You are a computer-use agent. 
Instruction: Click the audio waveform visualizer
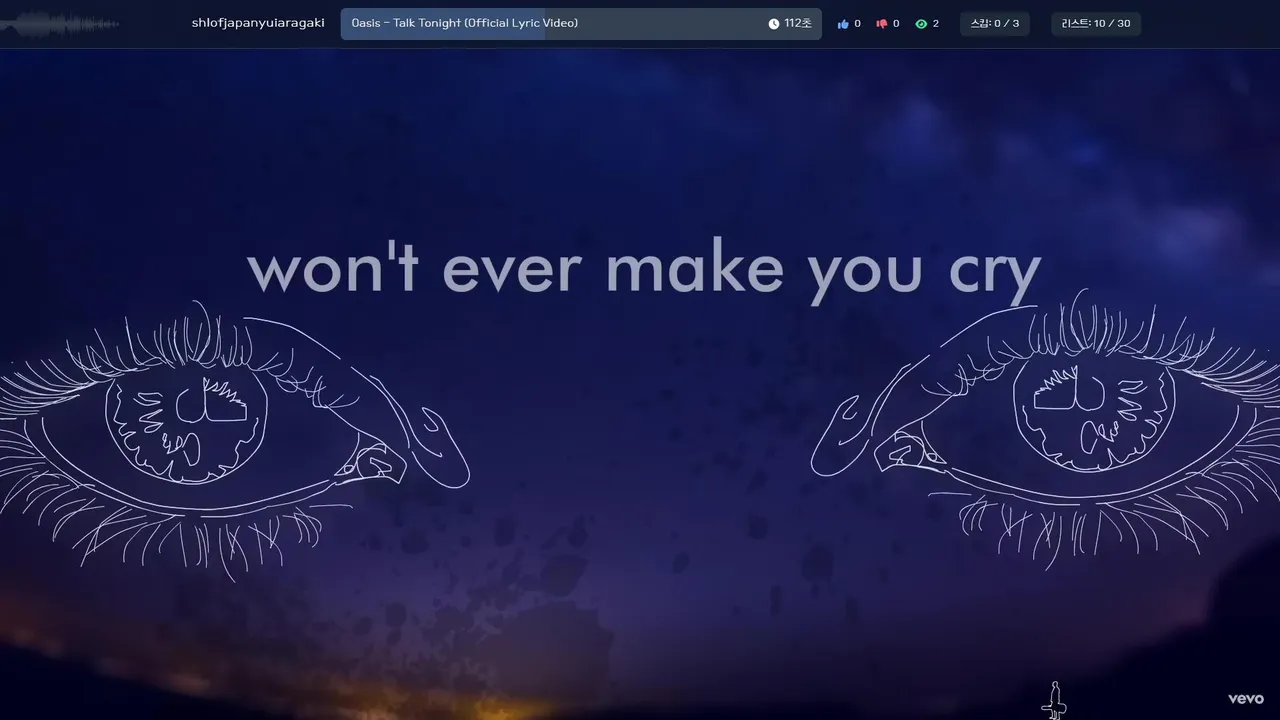click(60, 24)
